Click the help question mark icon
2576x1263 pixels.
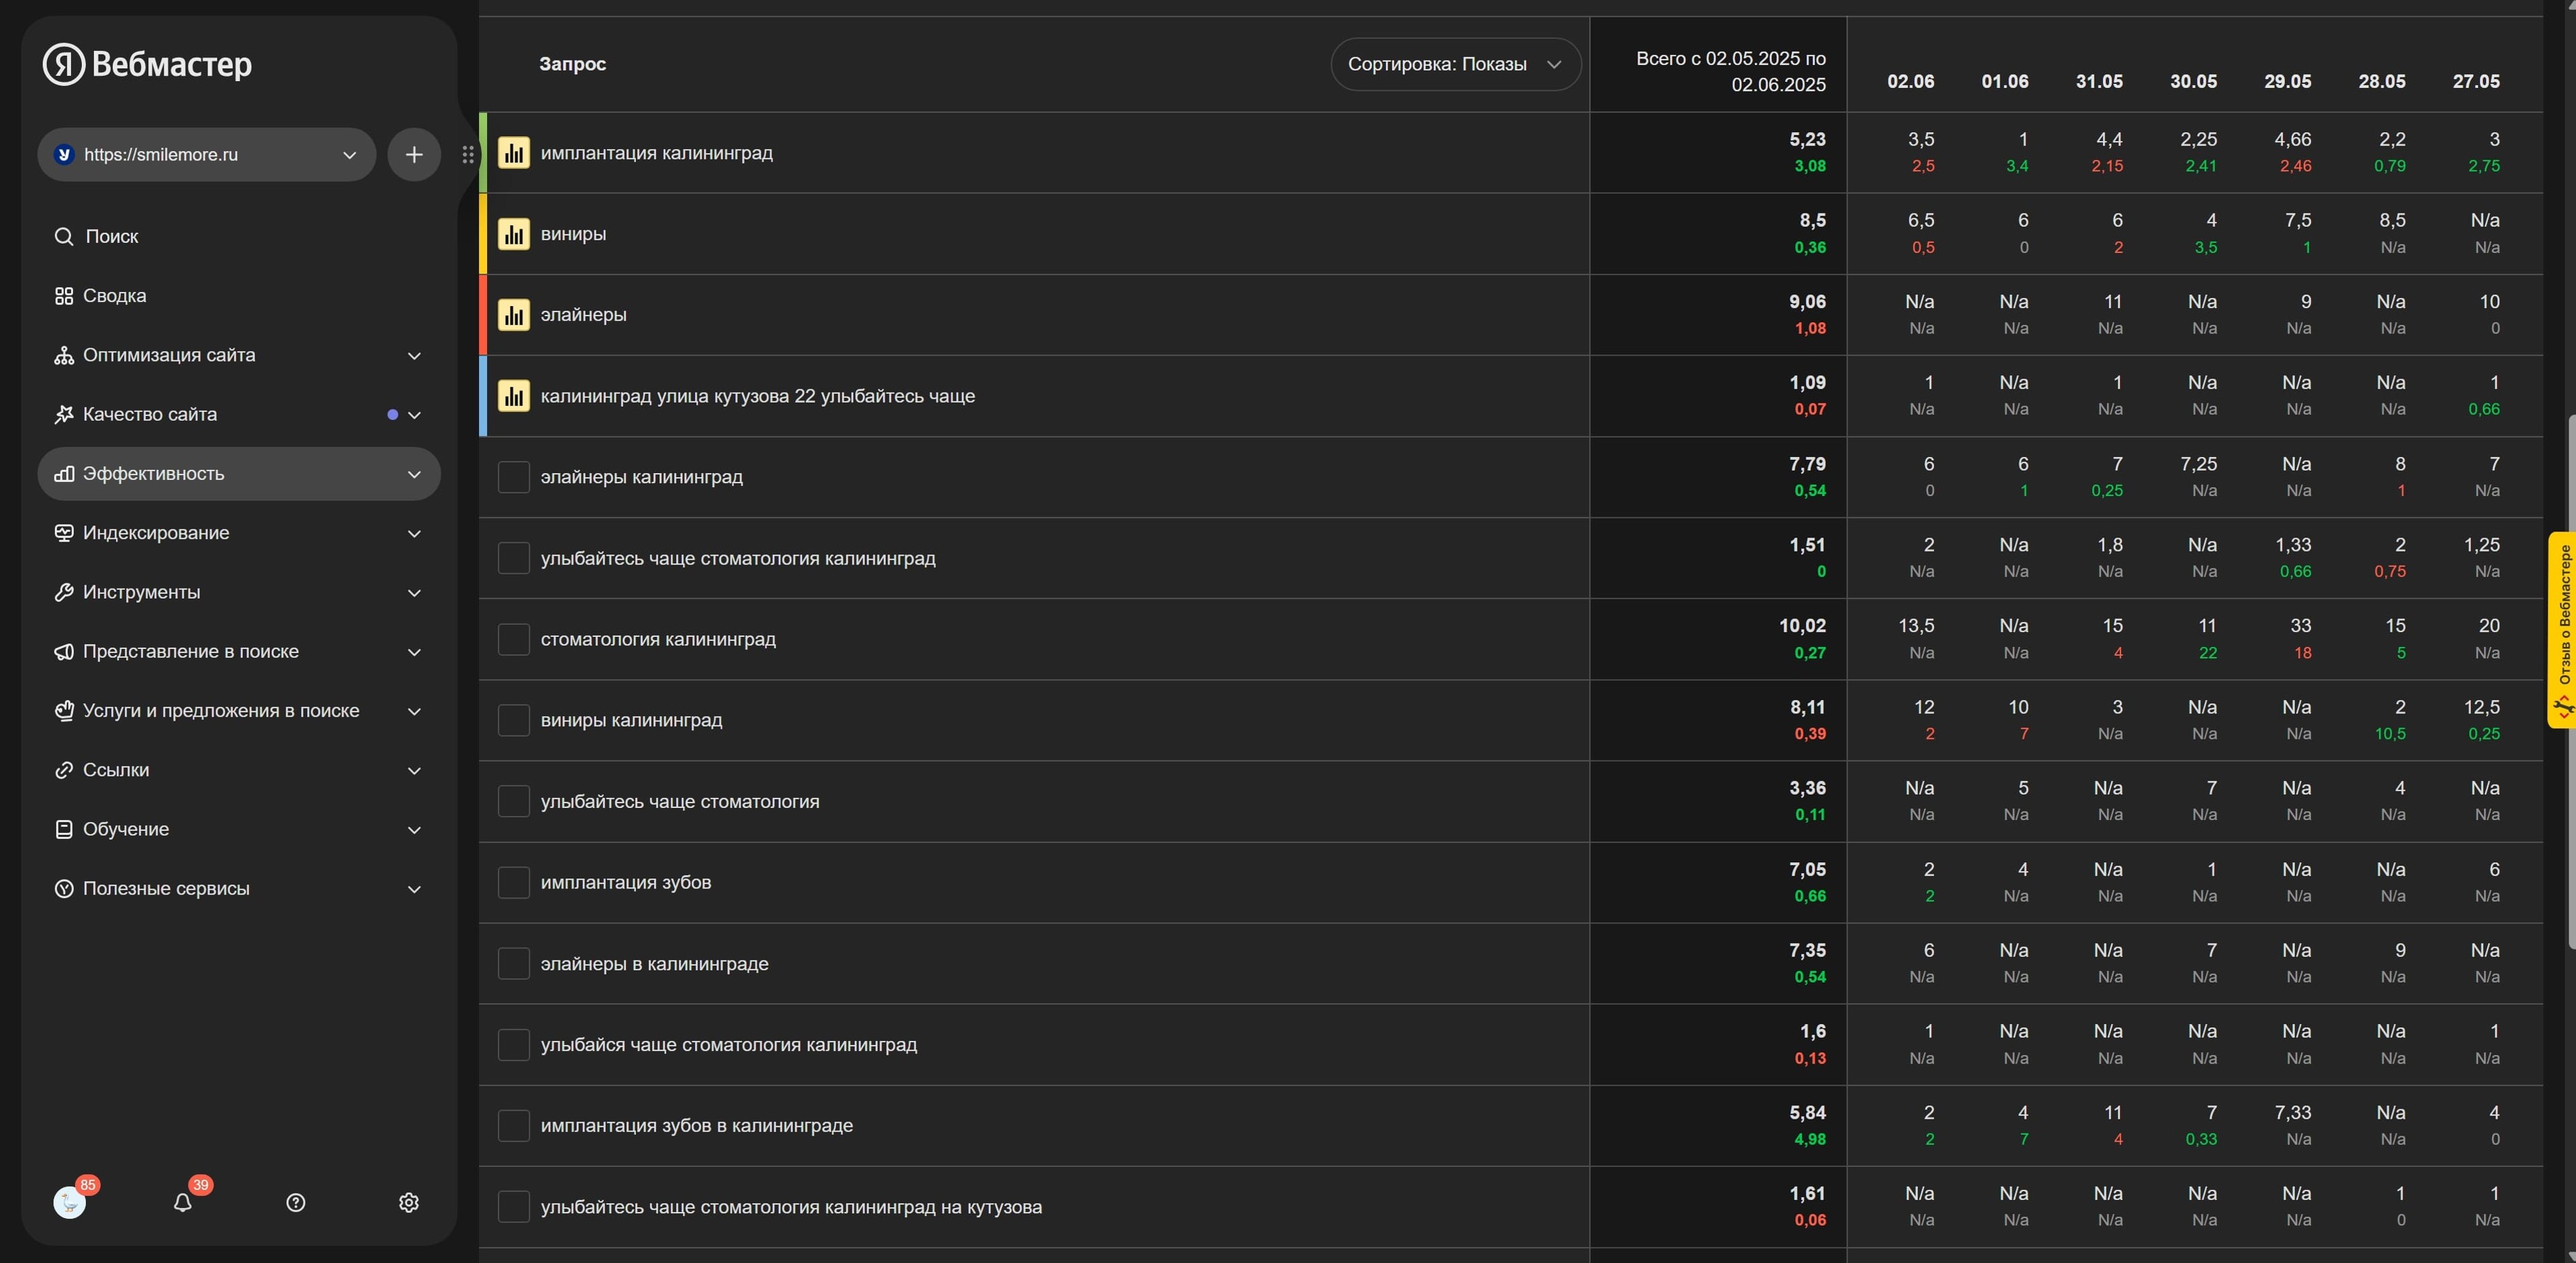[295, 1202]
